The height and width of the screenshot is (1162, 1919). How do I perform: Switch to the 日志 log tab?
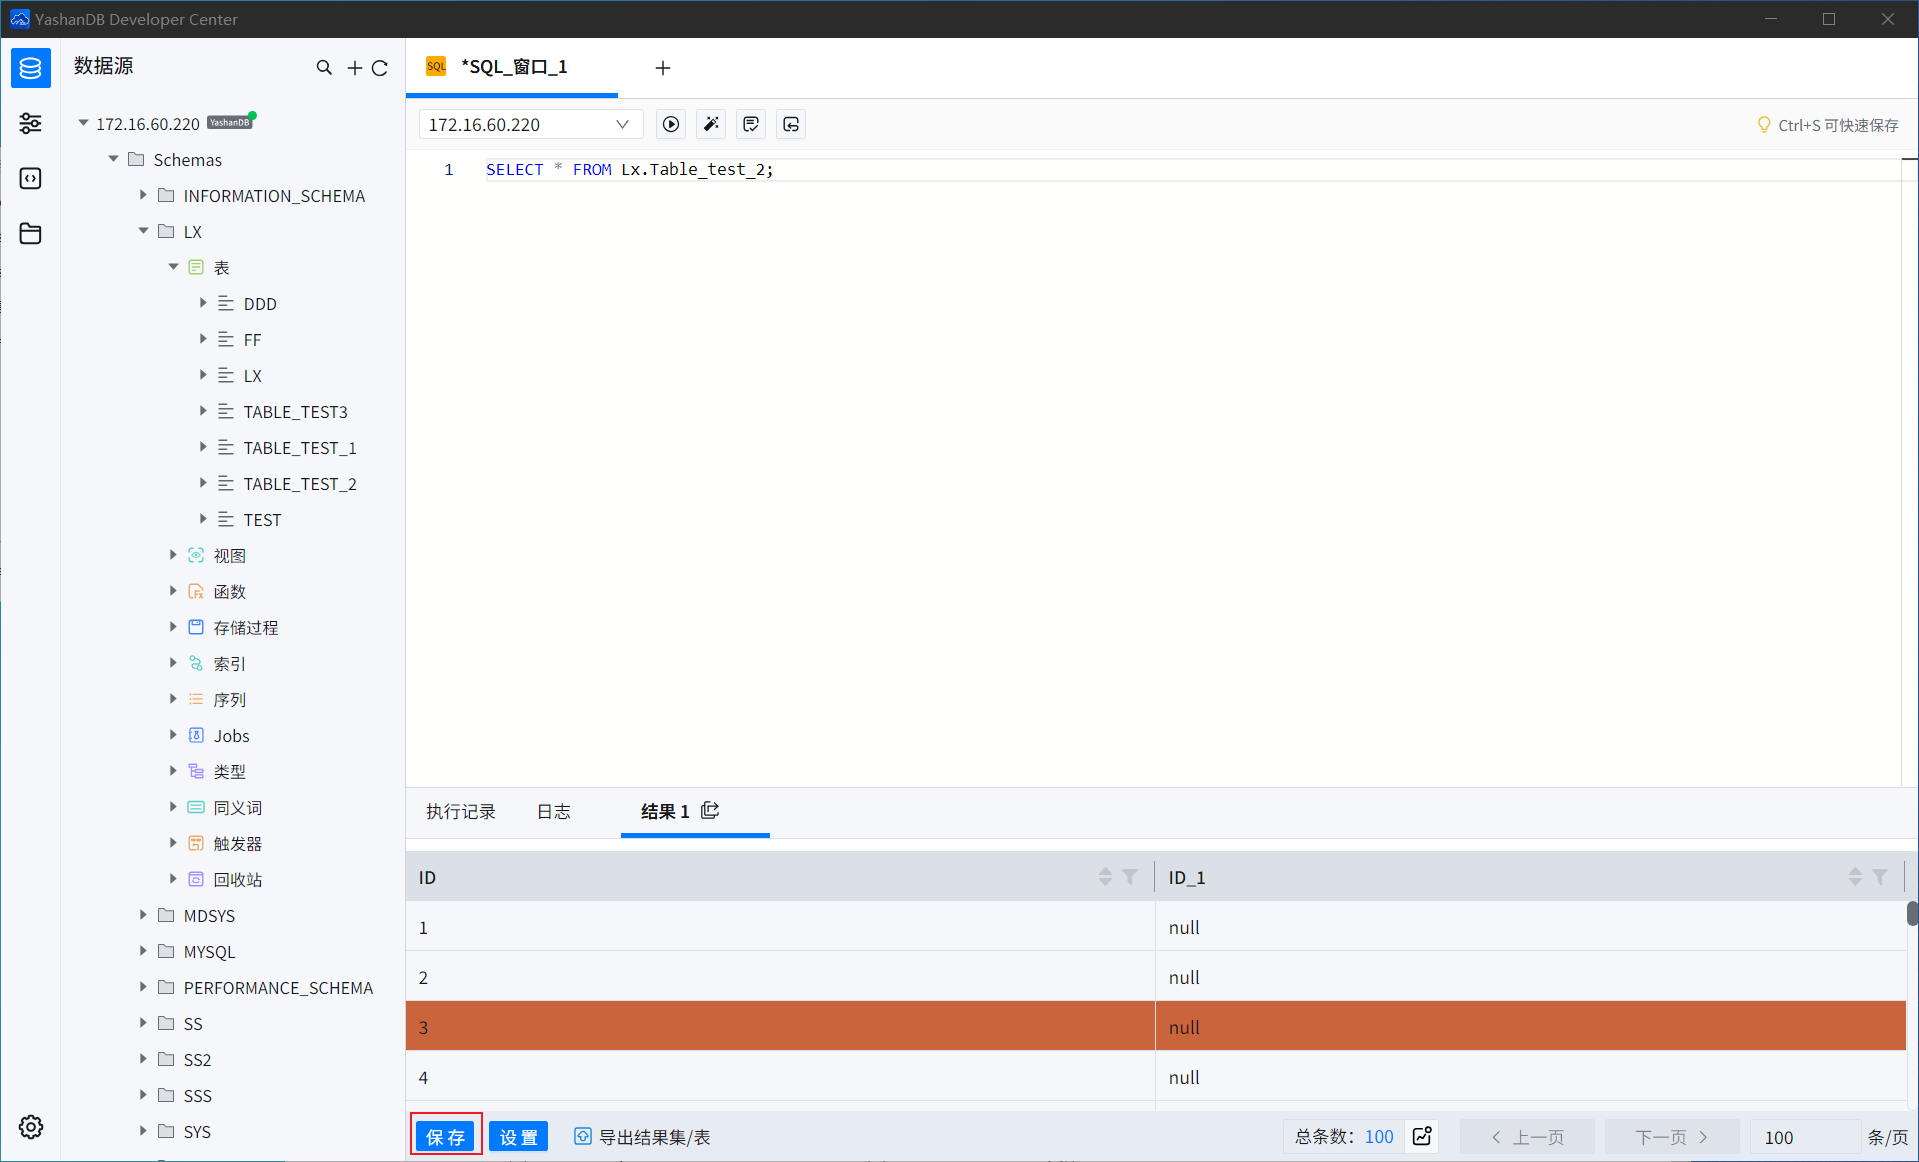click(554, 811)
